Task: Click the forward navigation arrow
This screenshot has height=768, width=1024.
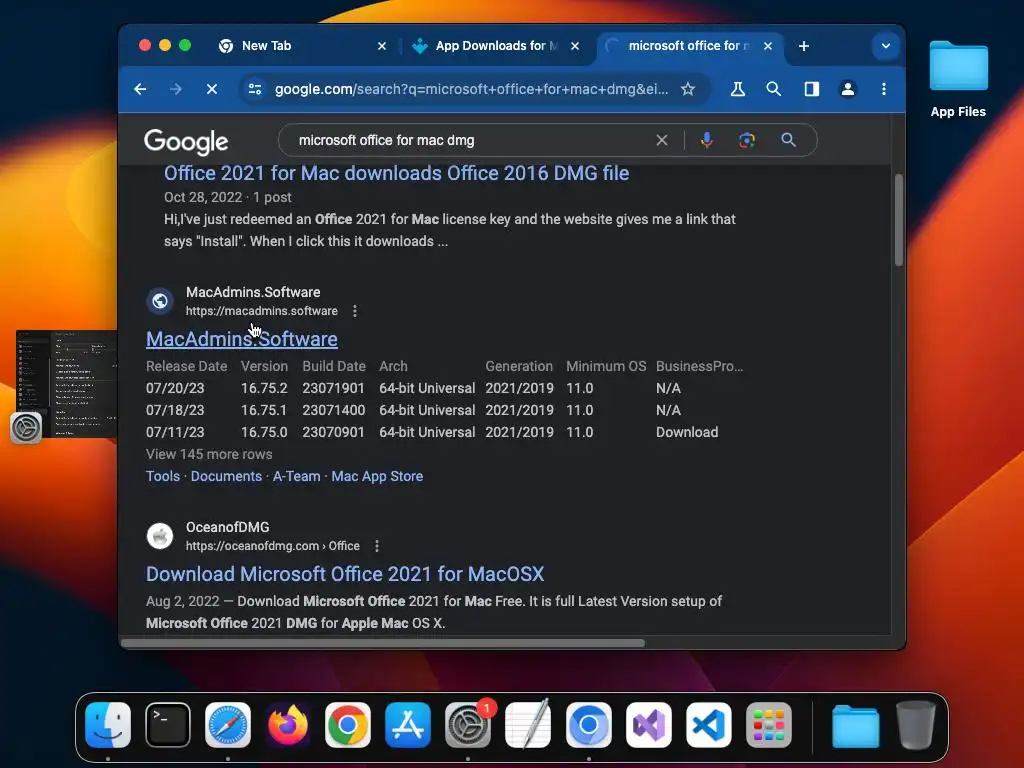Action: click(176, 89)
